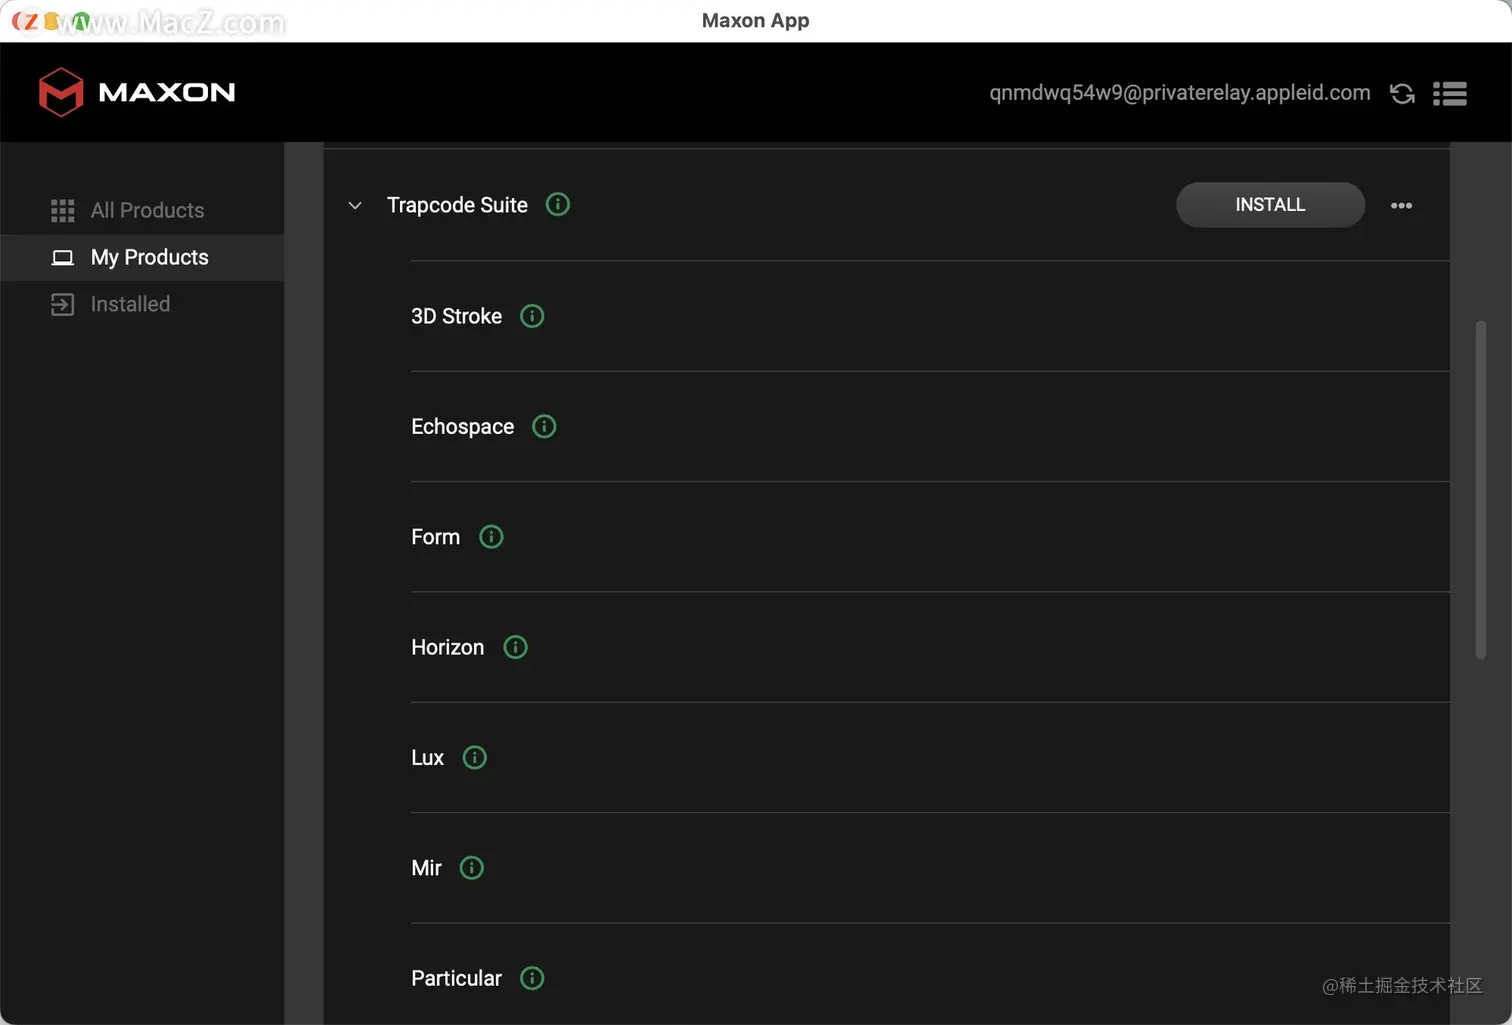Show info for Horizon
1512x1025 pixels.
pos(515,647)
